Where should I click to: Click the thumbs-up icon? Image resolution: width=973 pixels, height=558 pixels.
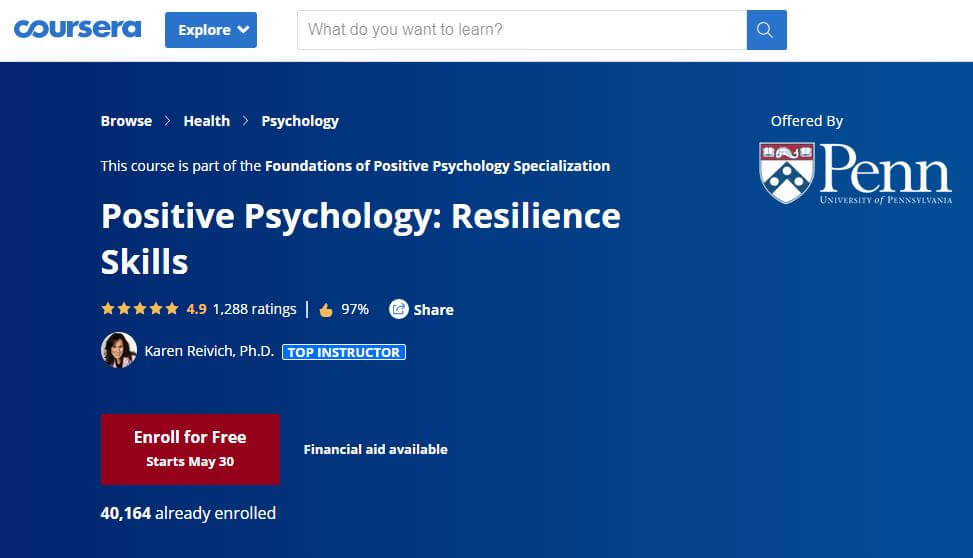(326, 310)
